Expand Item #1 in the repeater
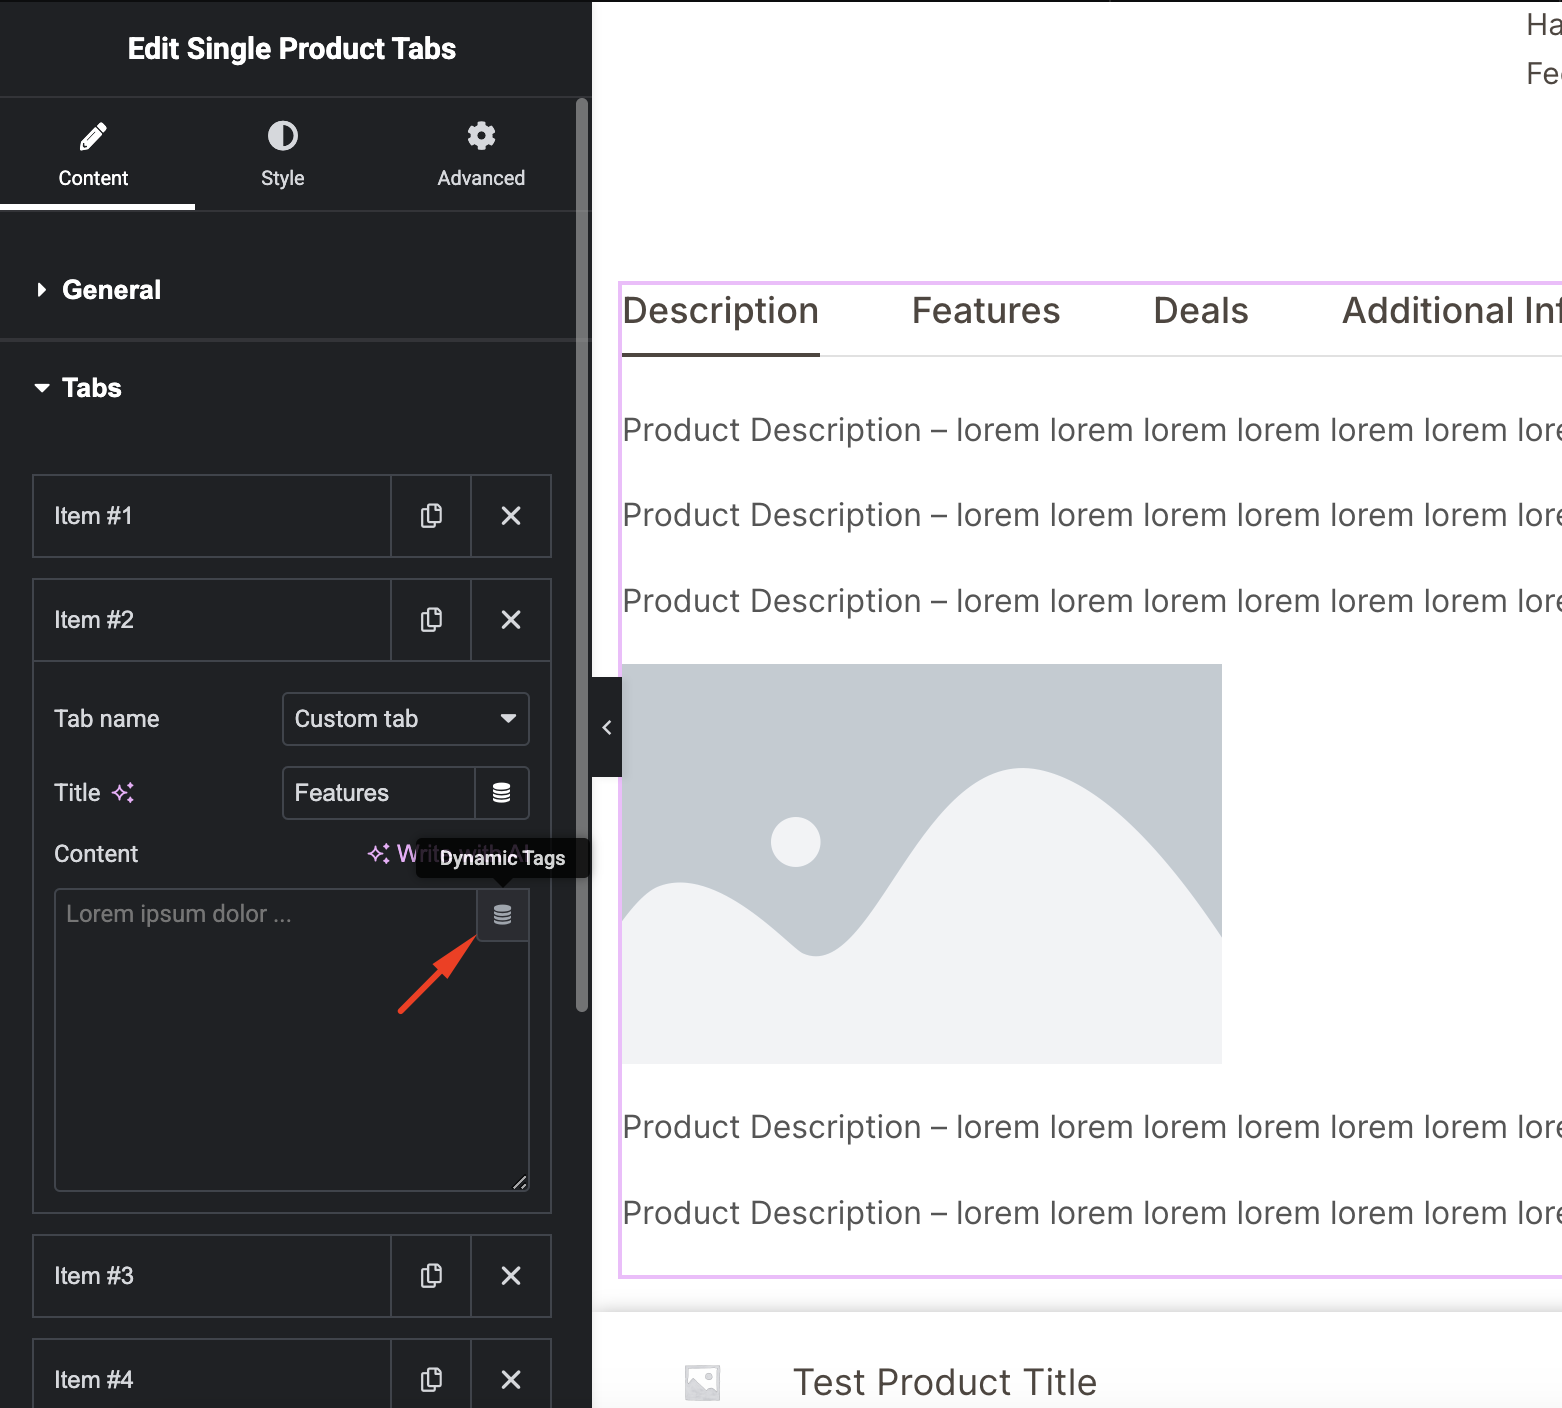Image resolution: width=1562 pixels, height=1408 pixels. 212,516
